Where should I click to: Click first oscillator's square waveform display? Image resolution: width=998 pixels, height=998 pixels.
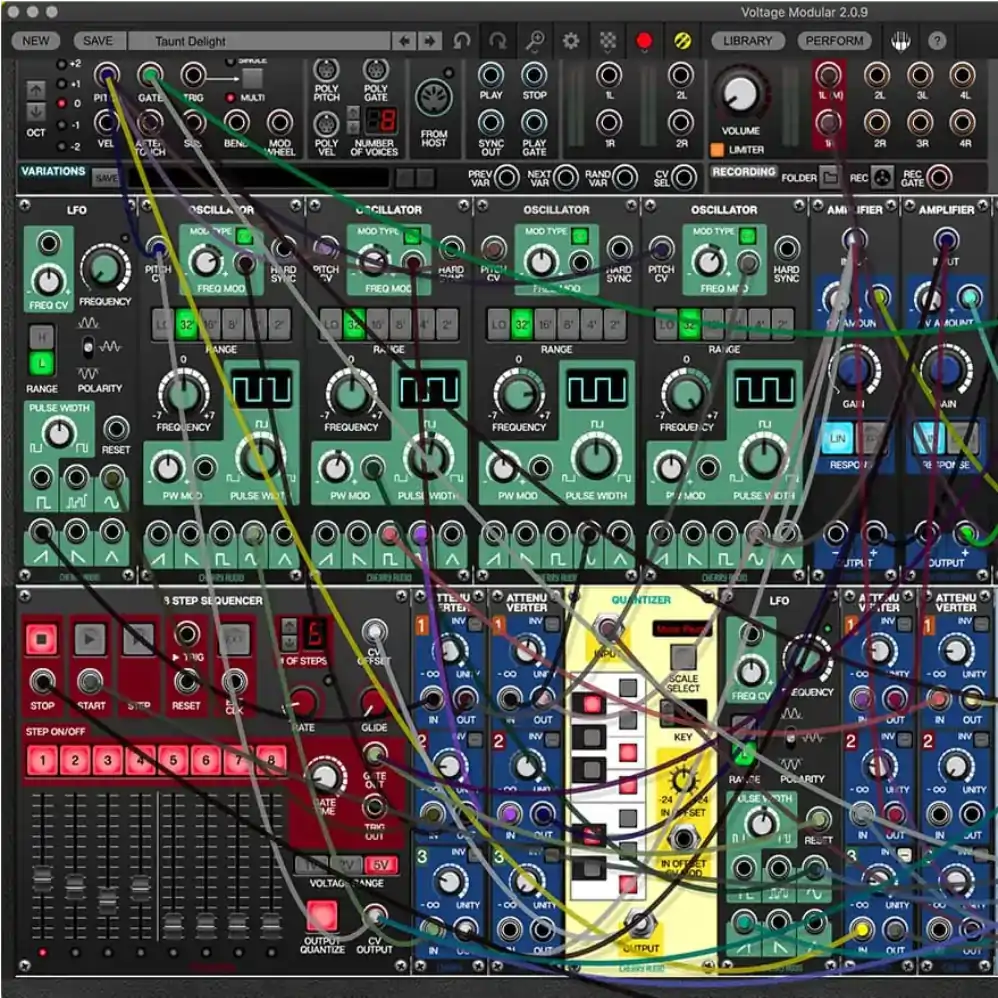(x=261, y=390)
